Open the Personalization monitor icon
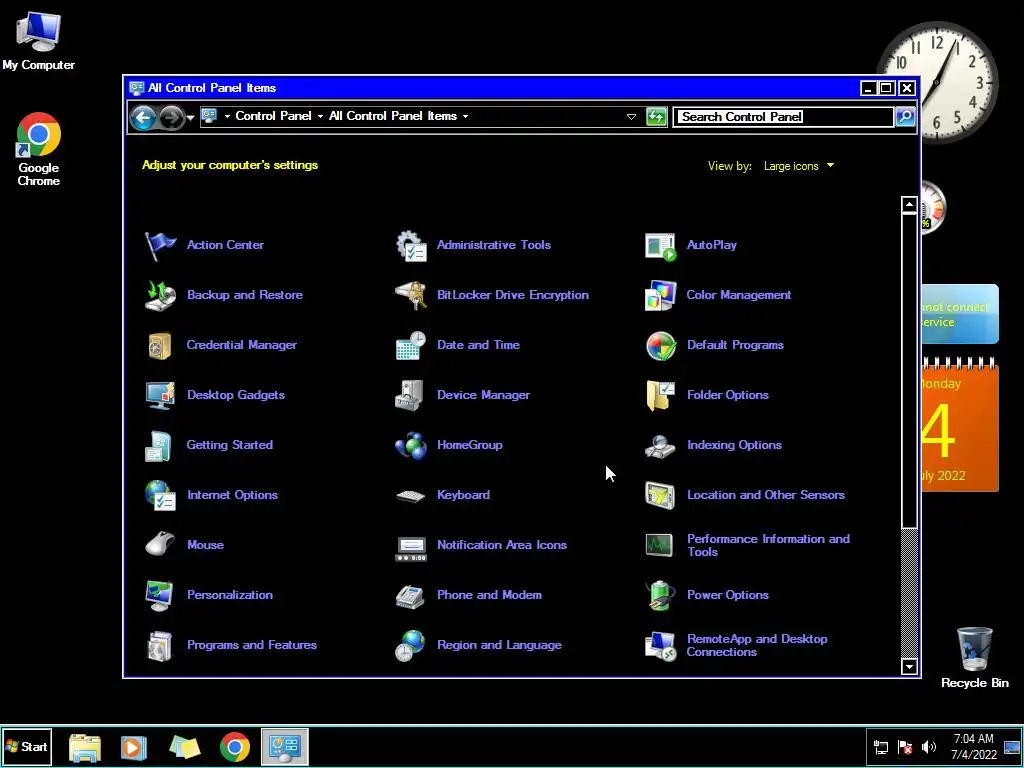1024x768 pixels. (x=160, y=595)
